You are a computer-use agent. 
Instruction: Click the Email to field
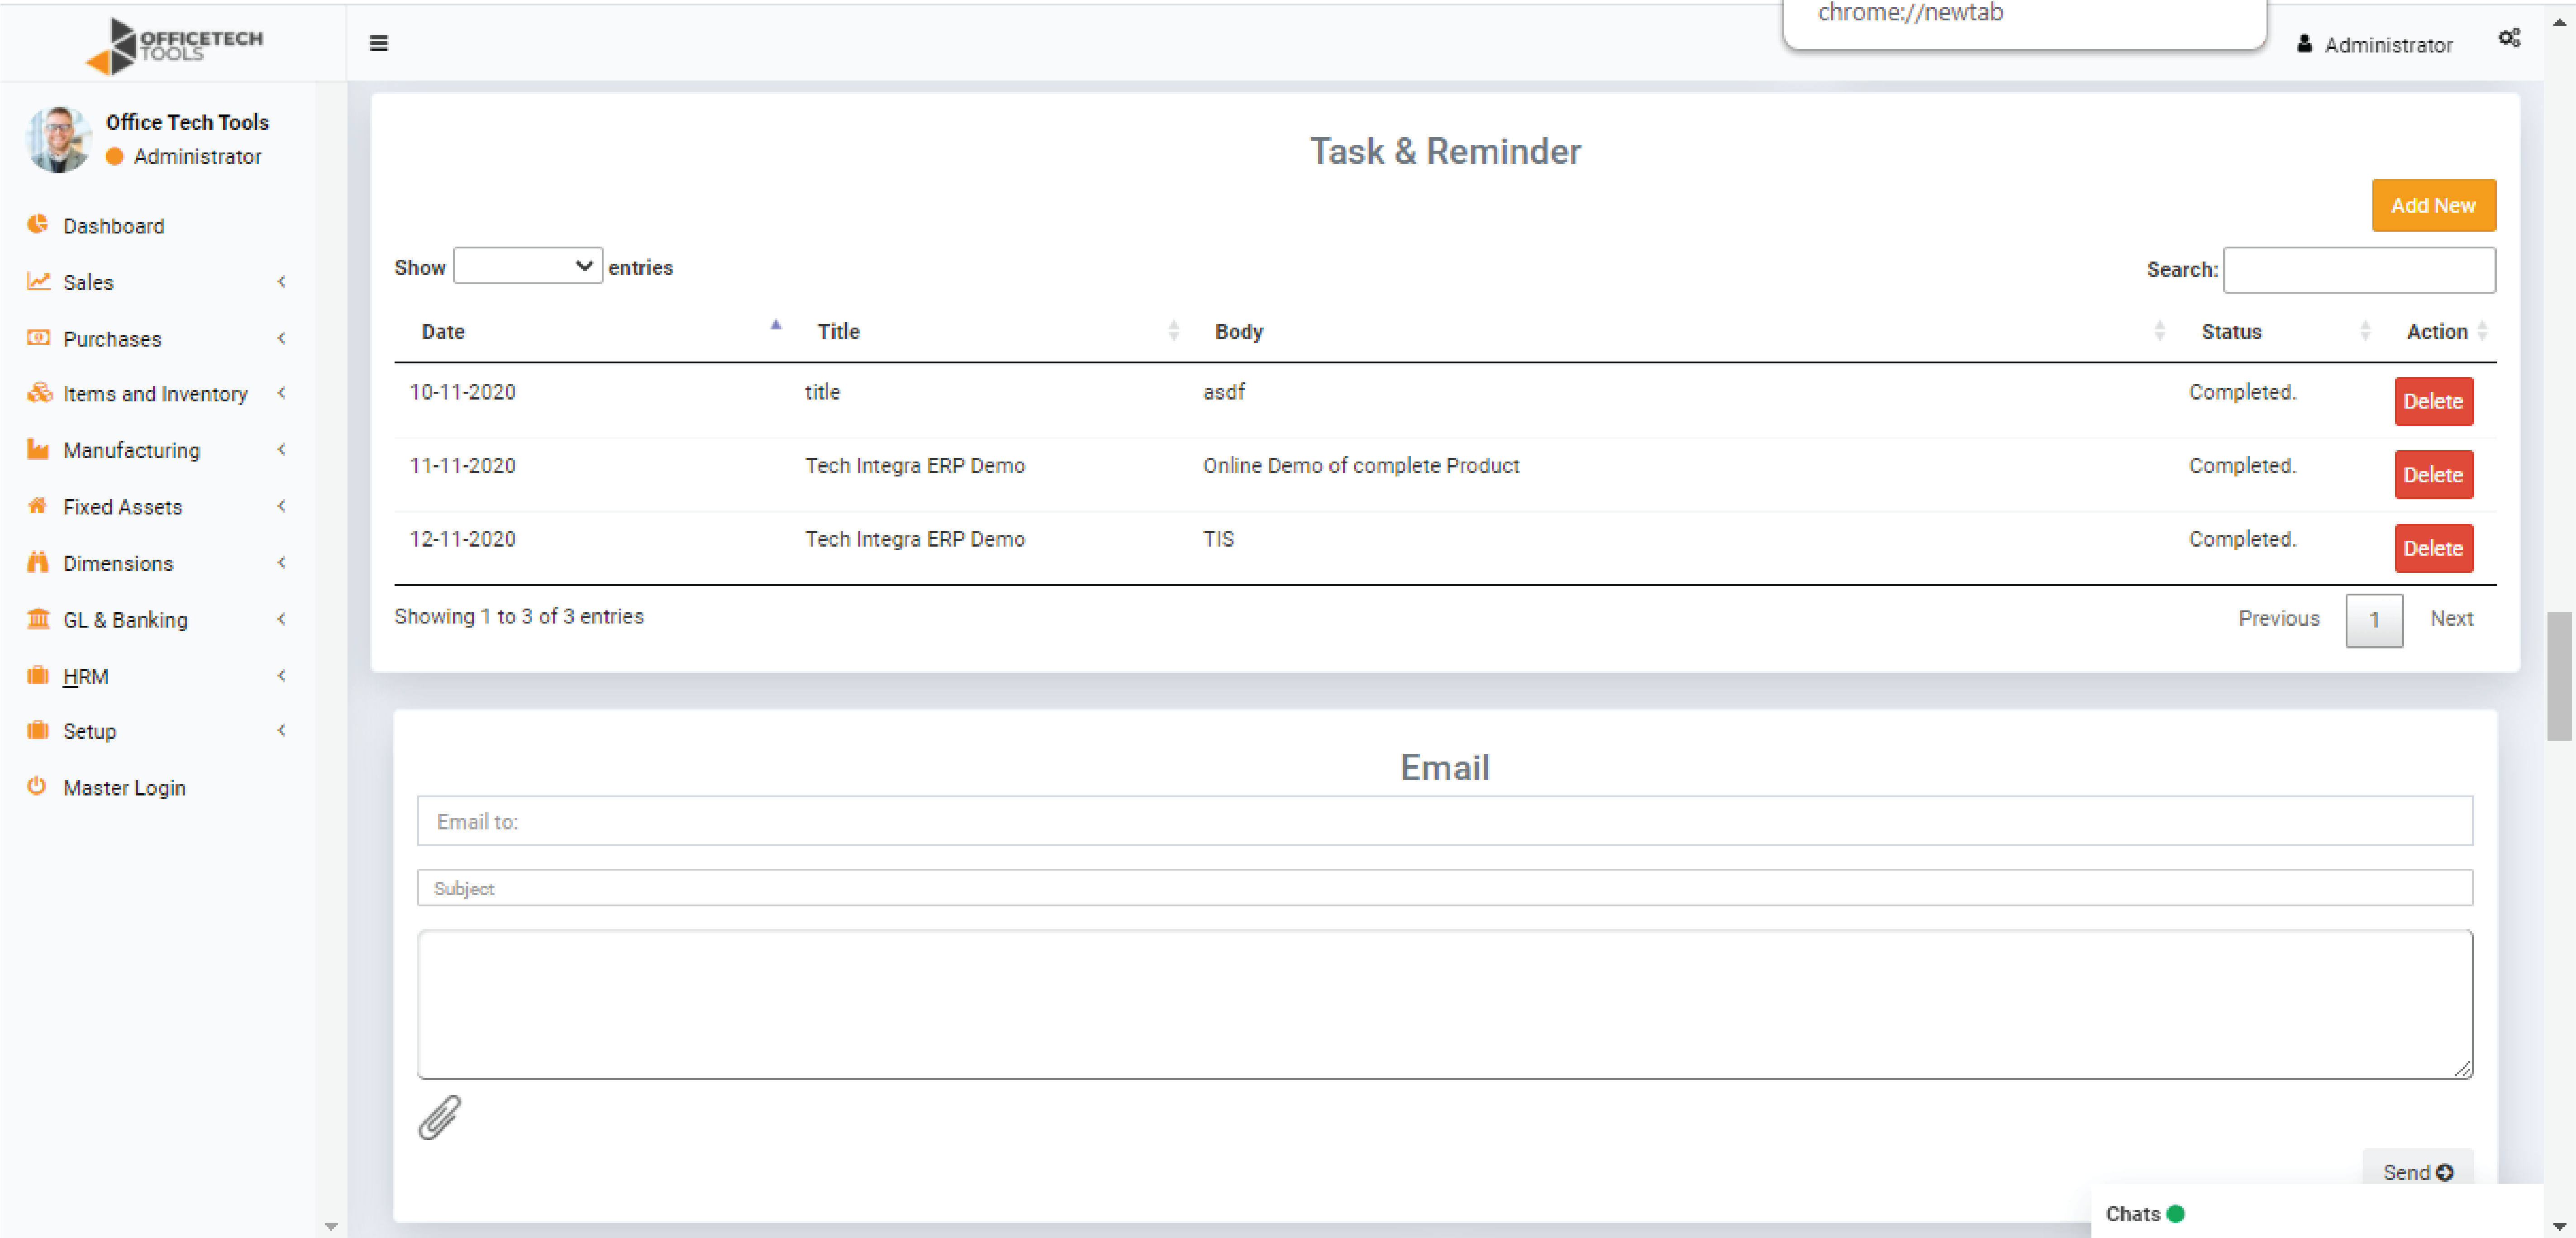click(1444, 820)
